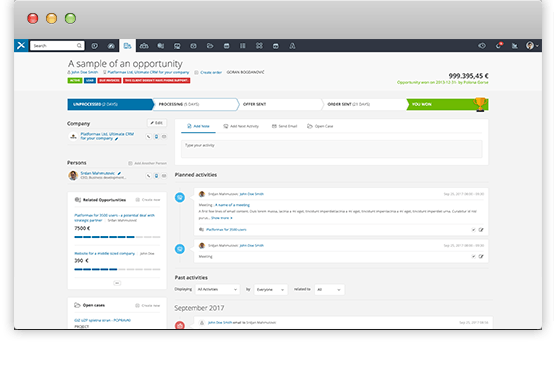
Task: Open the folder icon in the top navbar
Action: point(210,46)
